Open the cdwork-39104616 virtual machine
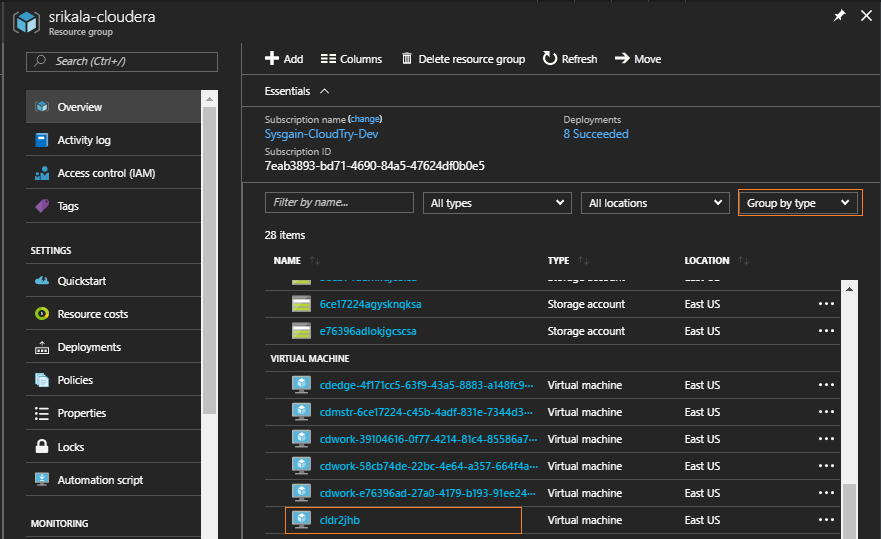Image resolution: width=881 pixels, height=539 pixels. pyautogui.click(x=428, y=439)
